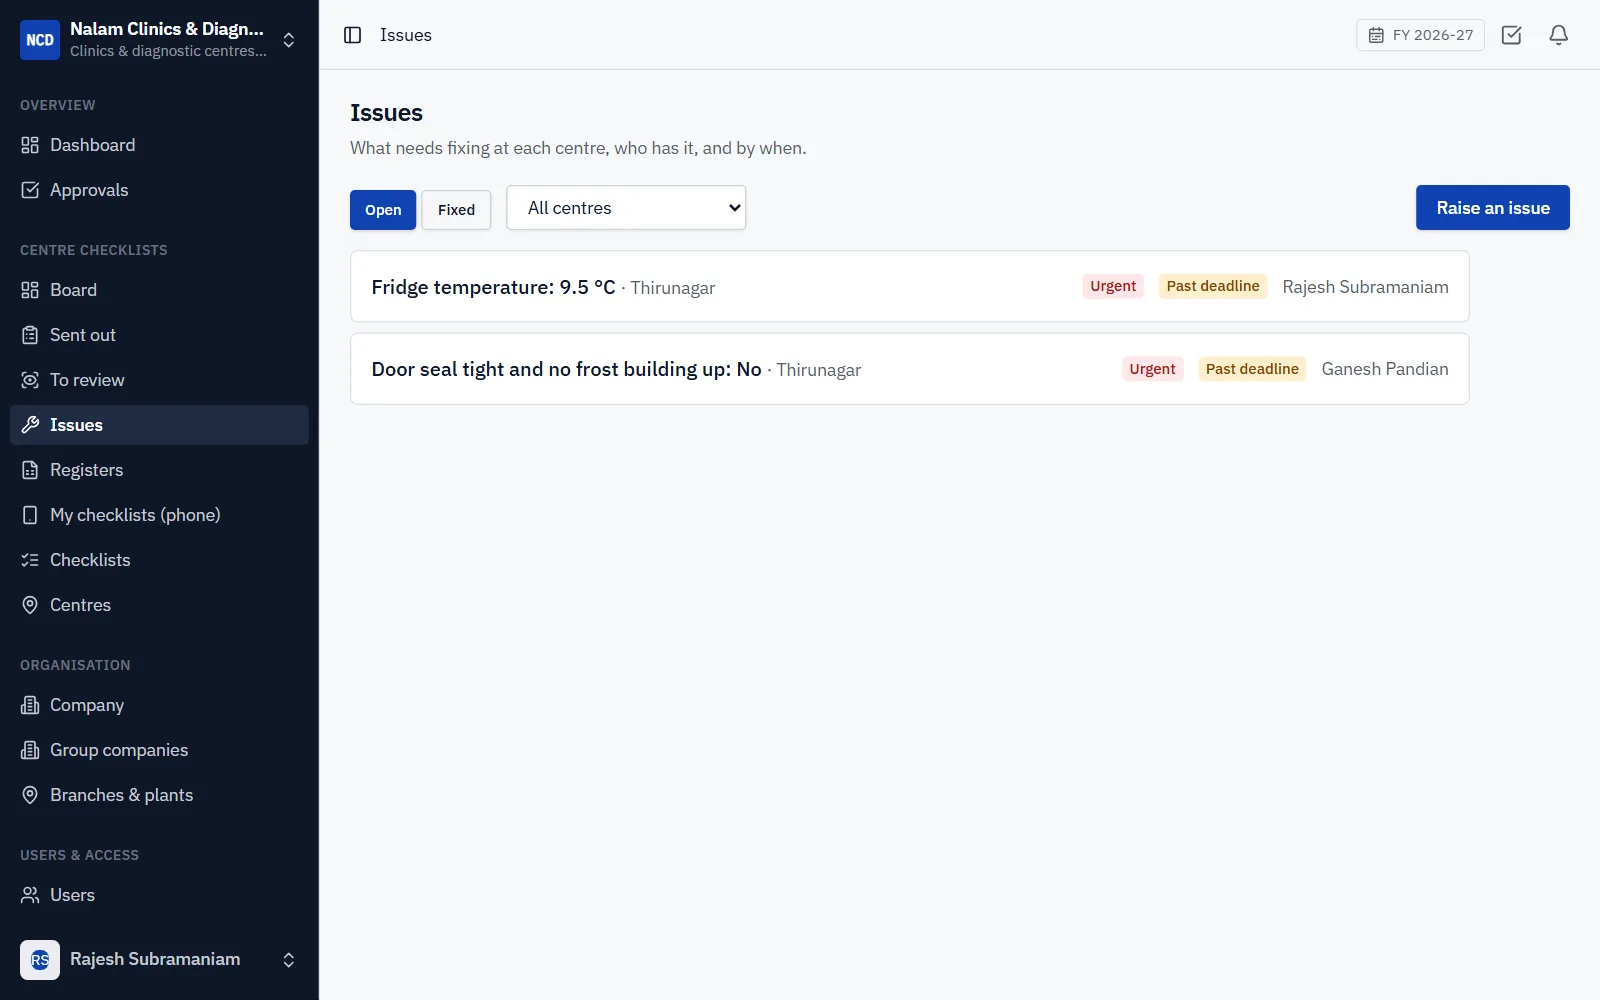
Task: Click the Users people icon
Action: pyautogui.click(x=30, y=895)
